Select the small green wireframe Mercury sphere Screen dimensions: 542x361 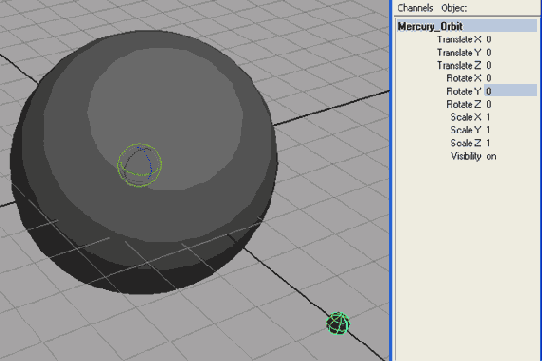point(338,323)
